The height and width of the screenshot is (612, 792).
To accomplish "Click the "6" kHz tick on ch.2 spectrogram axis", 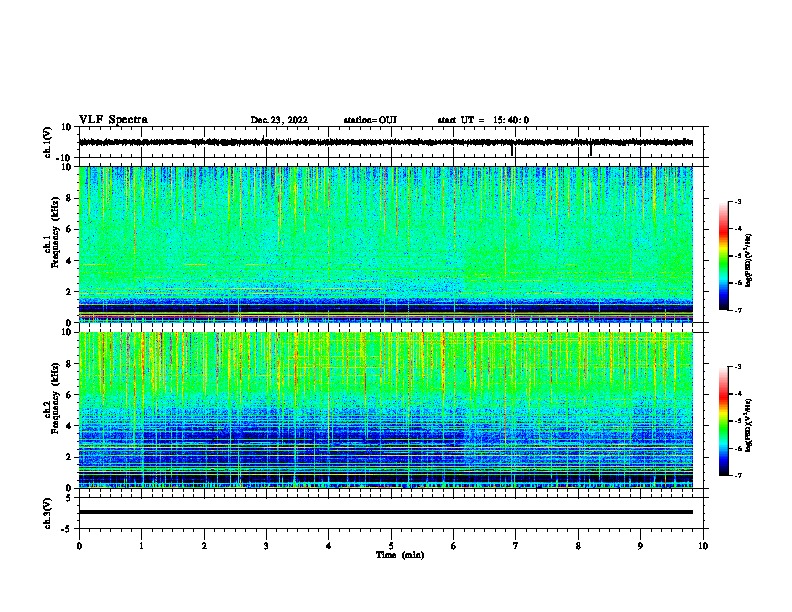I will 69,394.
